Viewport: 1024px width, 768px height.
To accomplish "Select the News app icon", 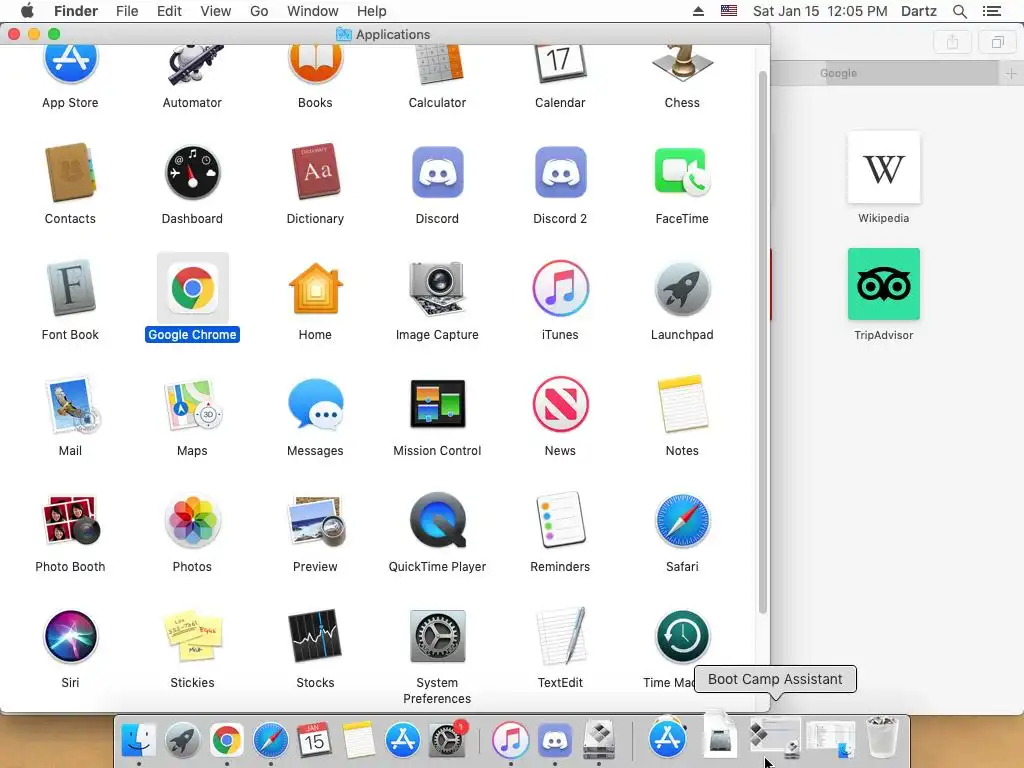I will coord(560,404).
